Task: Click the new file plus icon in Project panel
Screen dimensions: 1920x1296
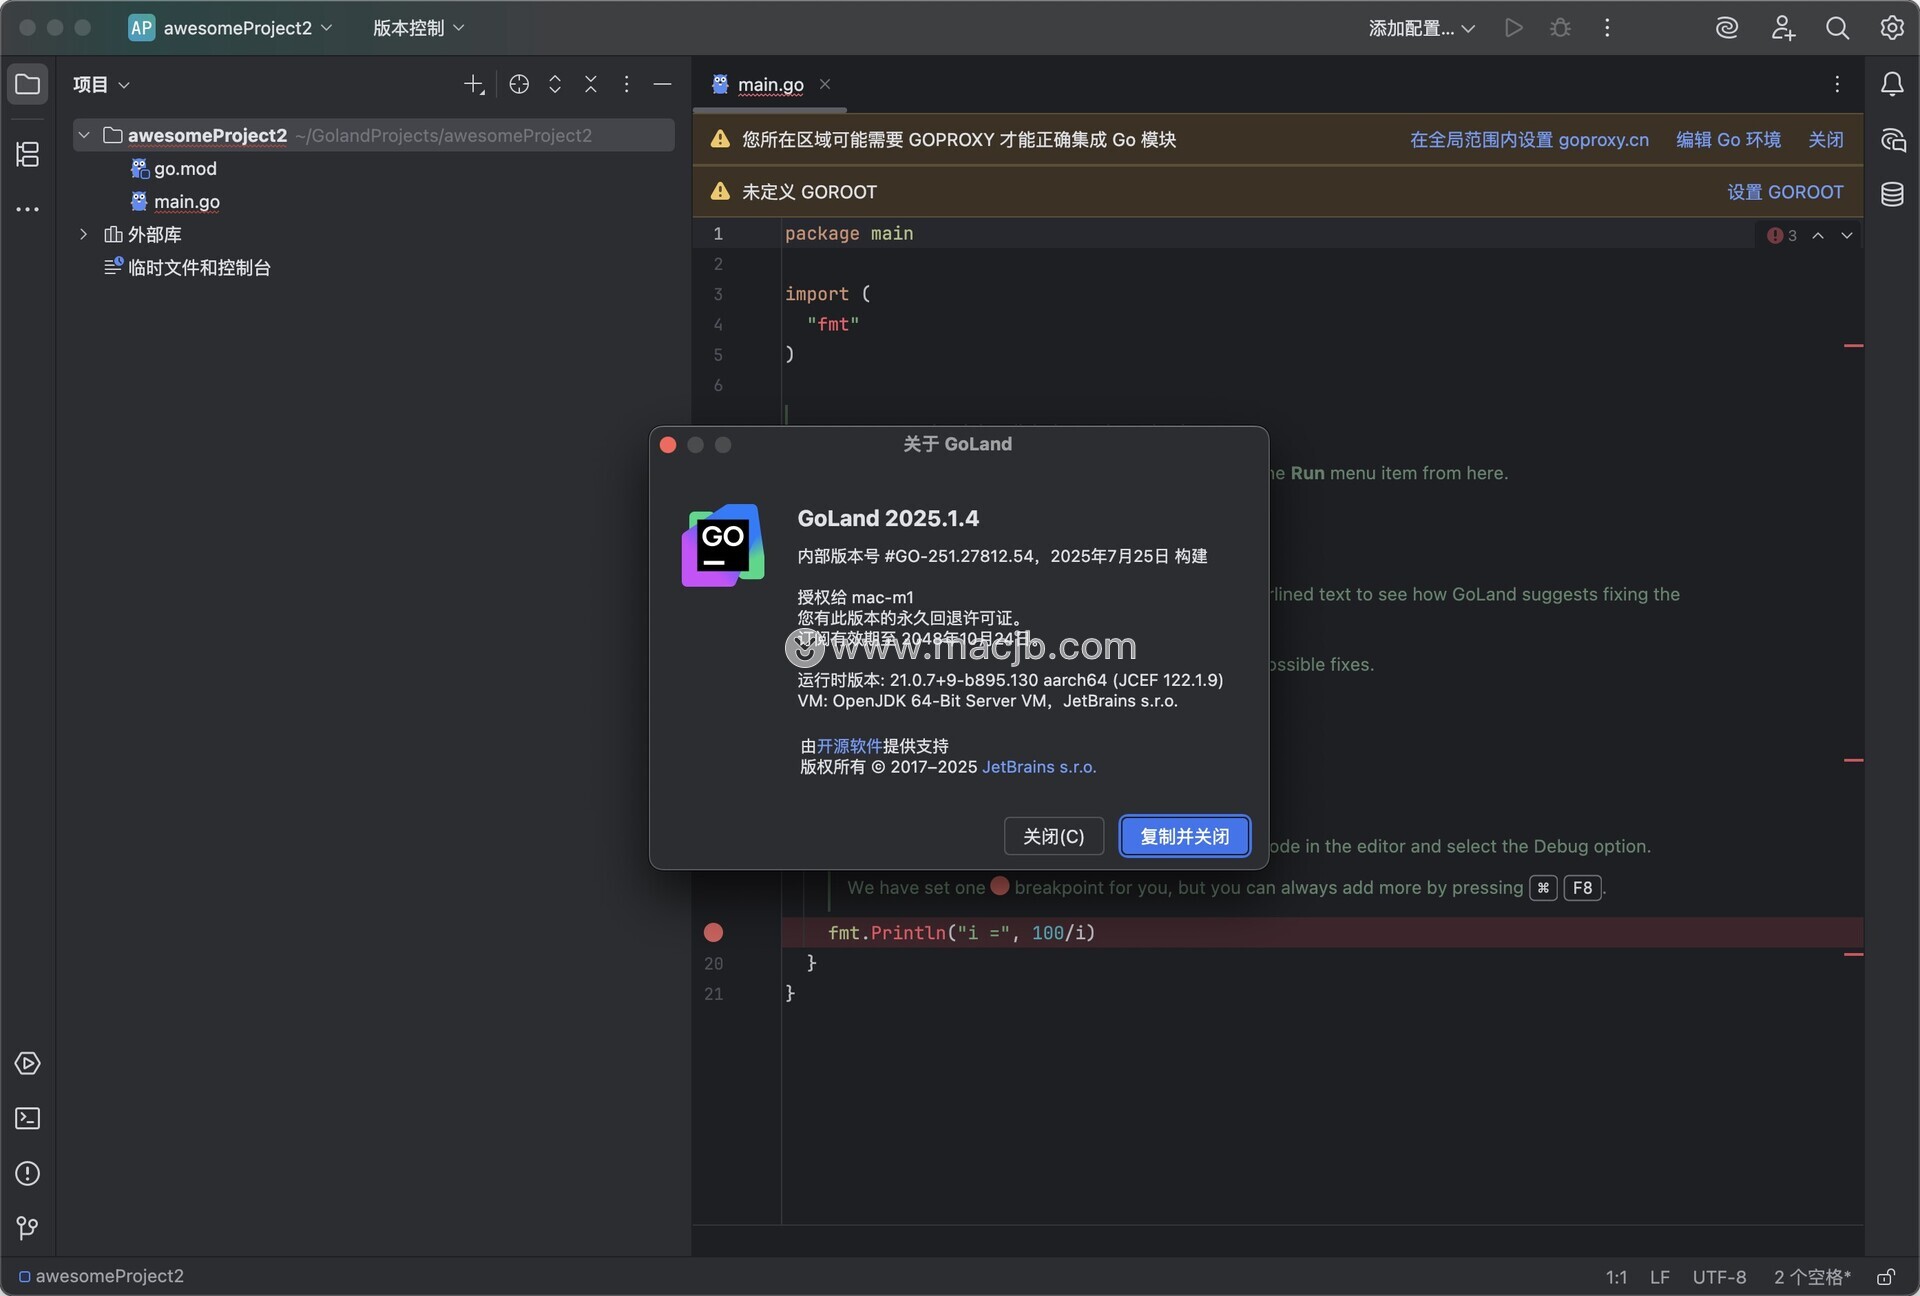Action: [x=474, y=84]
